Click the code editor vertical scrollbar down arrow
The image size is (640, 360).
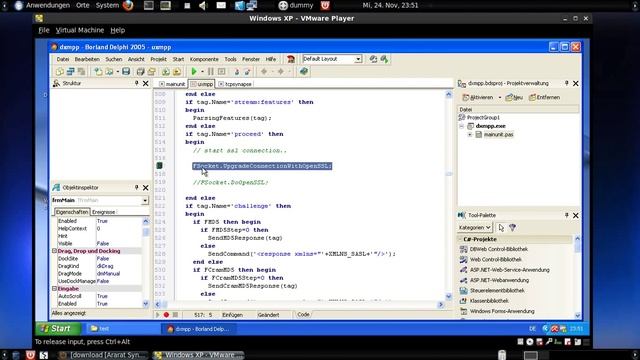point(449,296)
